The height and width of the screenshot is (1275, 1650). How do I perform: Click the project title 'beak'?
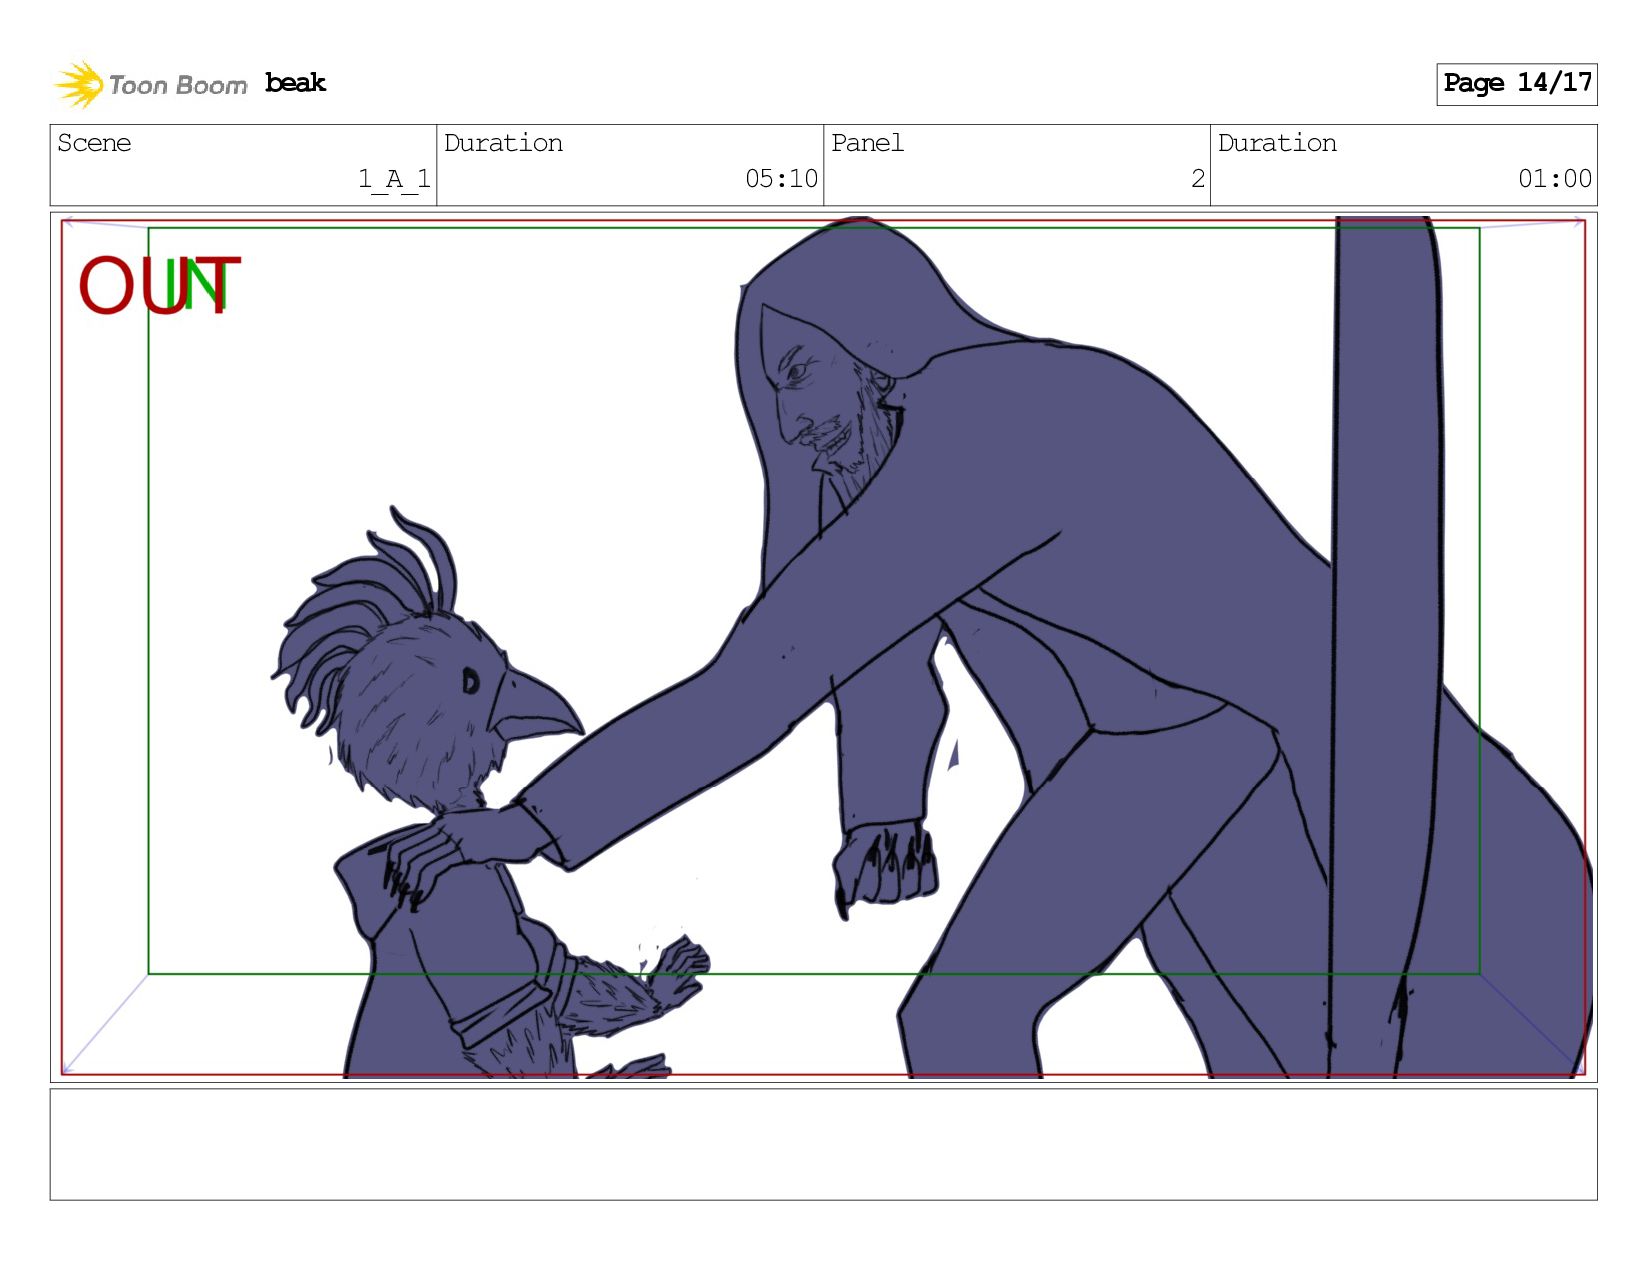[x=295, y=83]
